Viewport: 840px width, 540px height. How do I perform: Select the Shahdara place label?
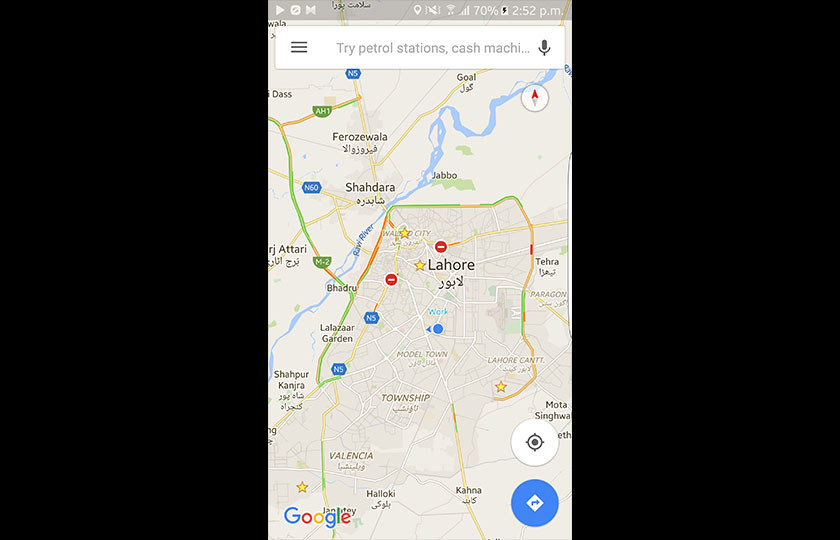[370, 188]
